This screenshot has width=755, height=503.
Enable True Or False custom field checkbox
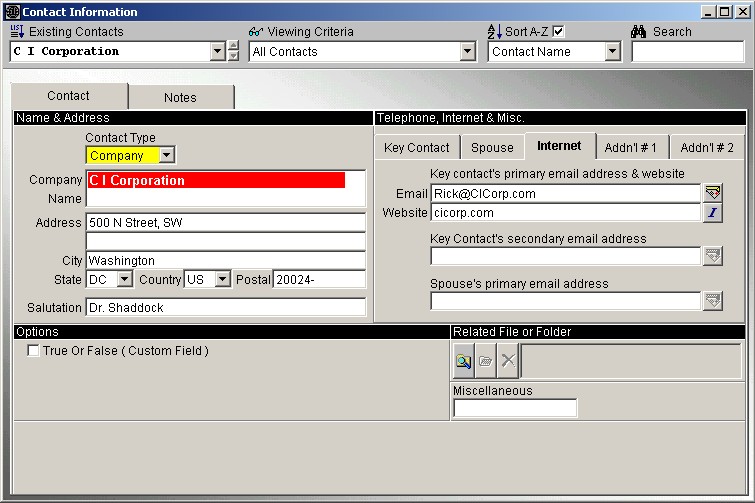click(x=33, y=350)
